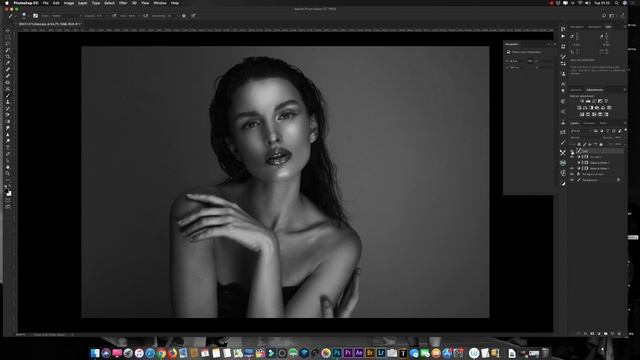Open layer blend mode dropdown
The height and width of the screenshot is (360, 640).
(587, 138)
